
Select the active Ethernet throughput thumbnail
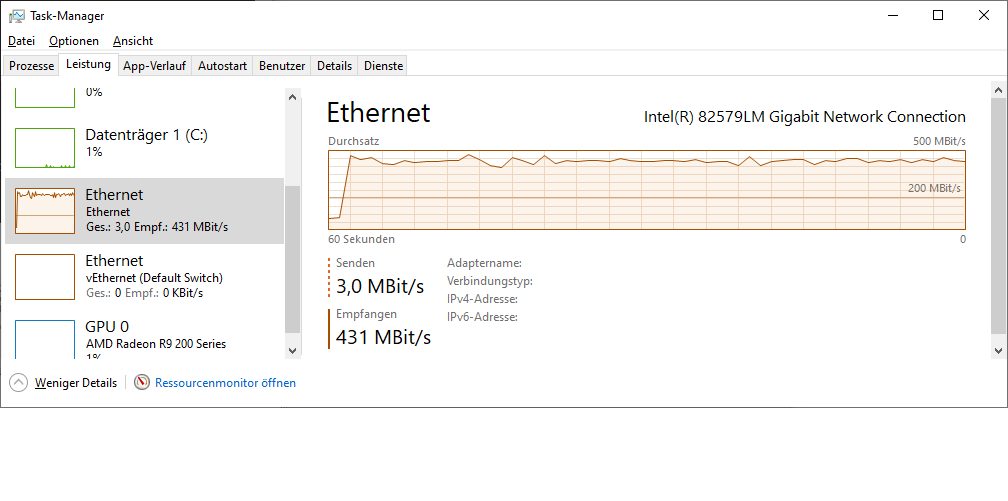46,210
